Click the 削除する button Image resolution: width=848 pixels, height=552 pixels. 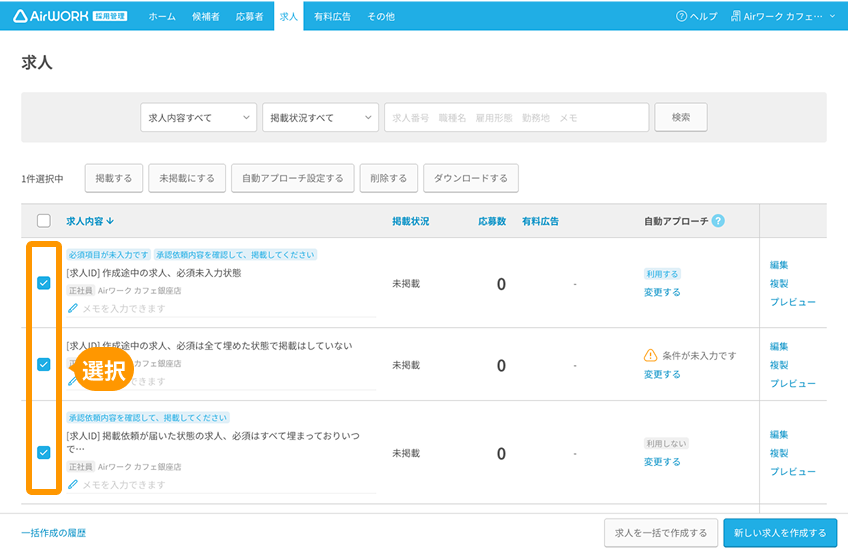coord(388,178)
